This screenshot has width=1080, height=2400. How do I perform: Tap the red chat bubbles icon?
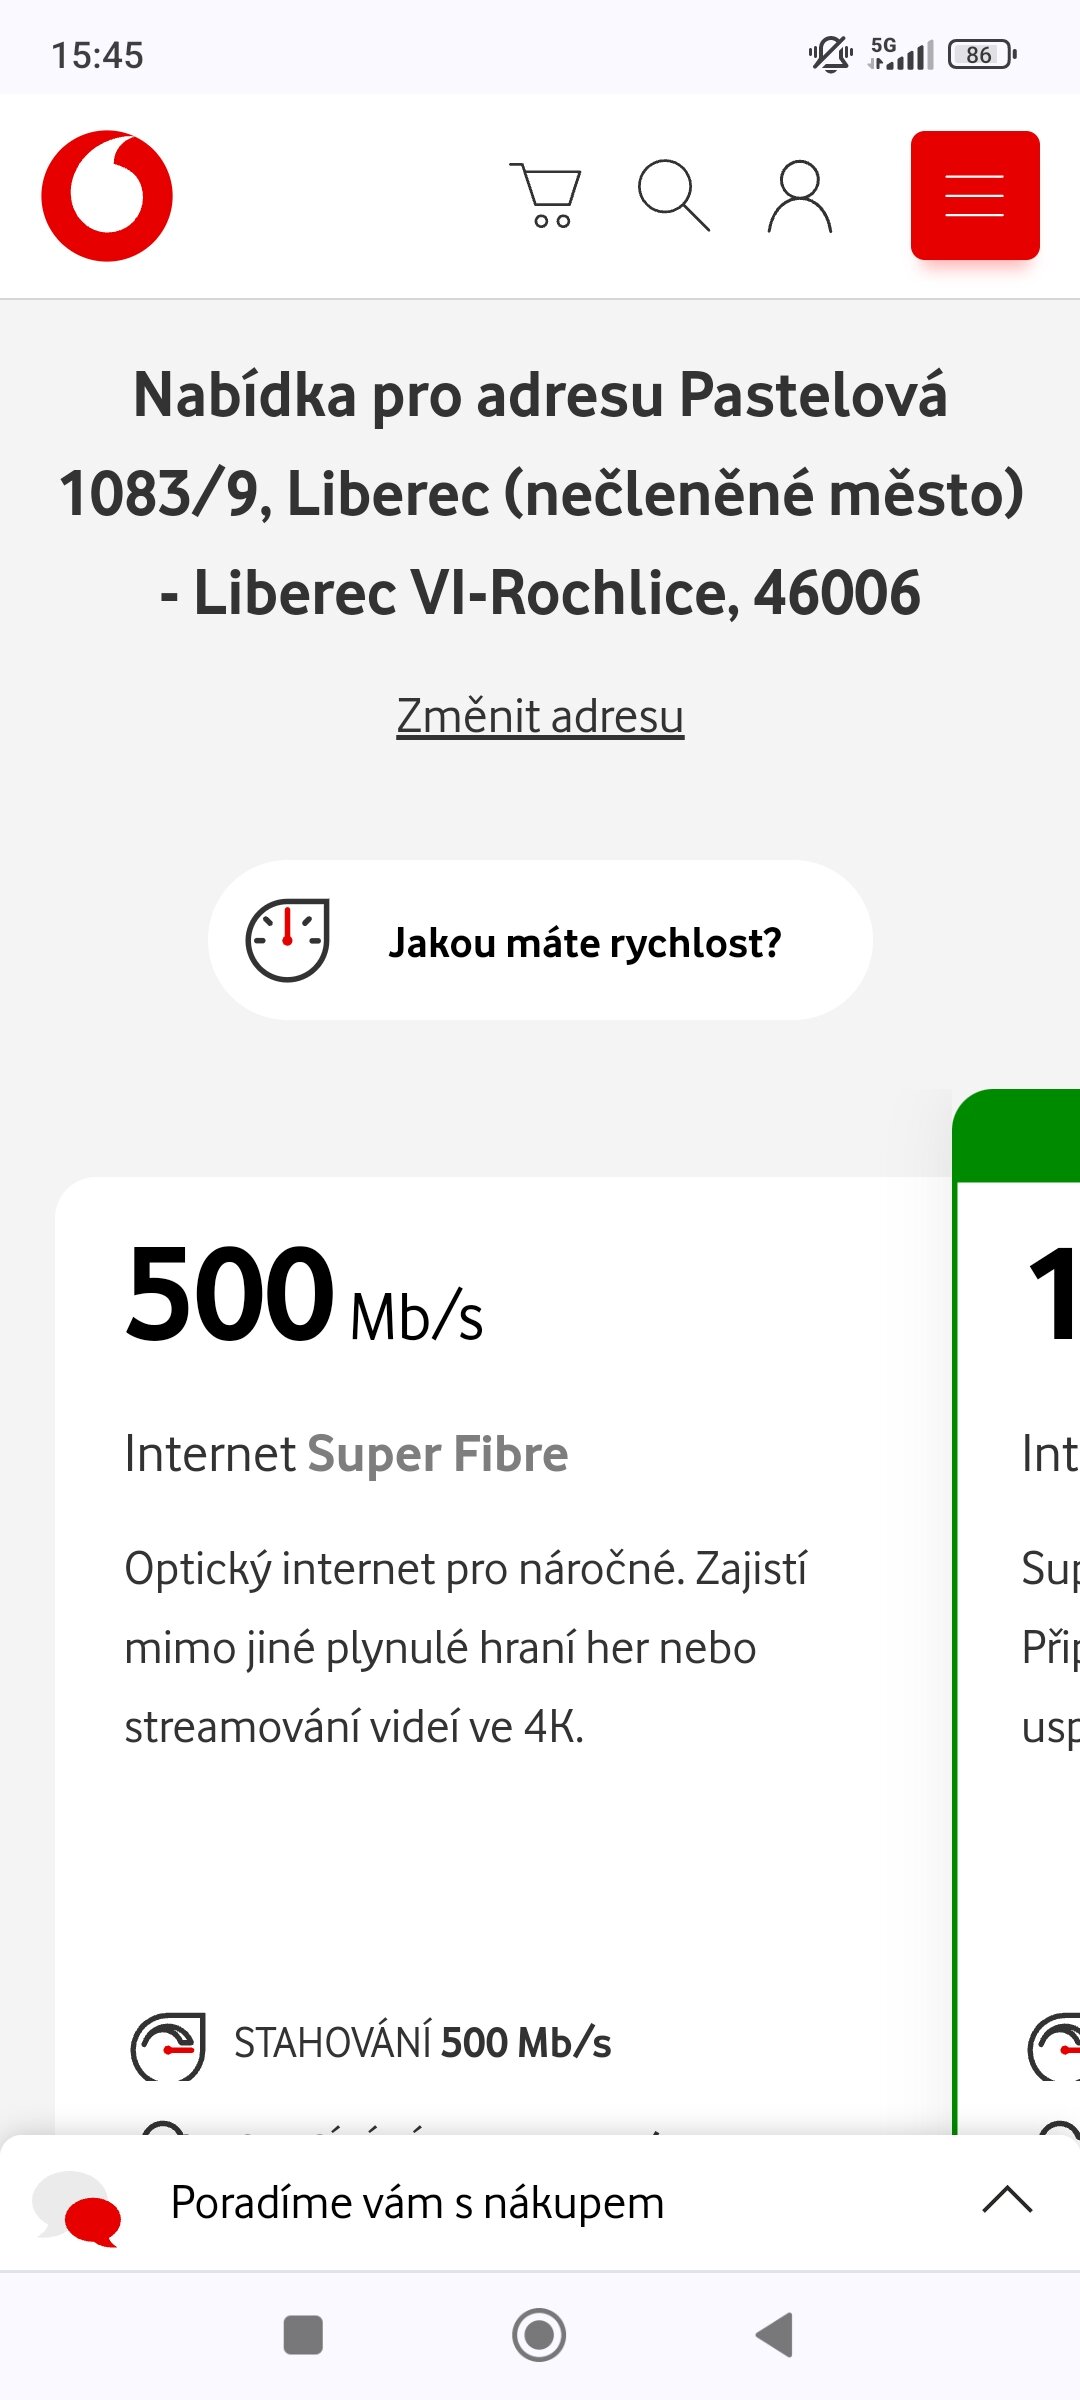pyautogui.click(x=78, y=2206)
